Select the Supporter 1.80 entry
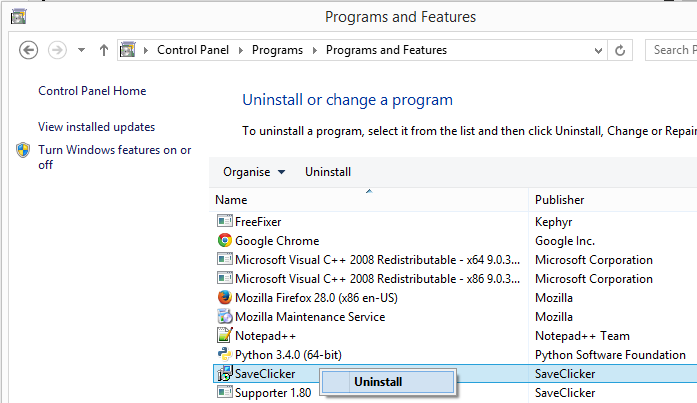The width and height of the screenshot is (697, 403). tap(273, 393)
